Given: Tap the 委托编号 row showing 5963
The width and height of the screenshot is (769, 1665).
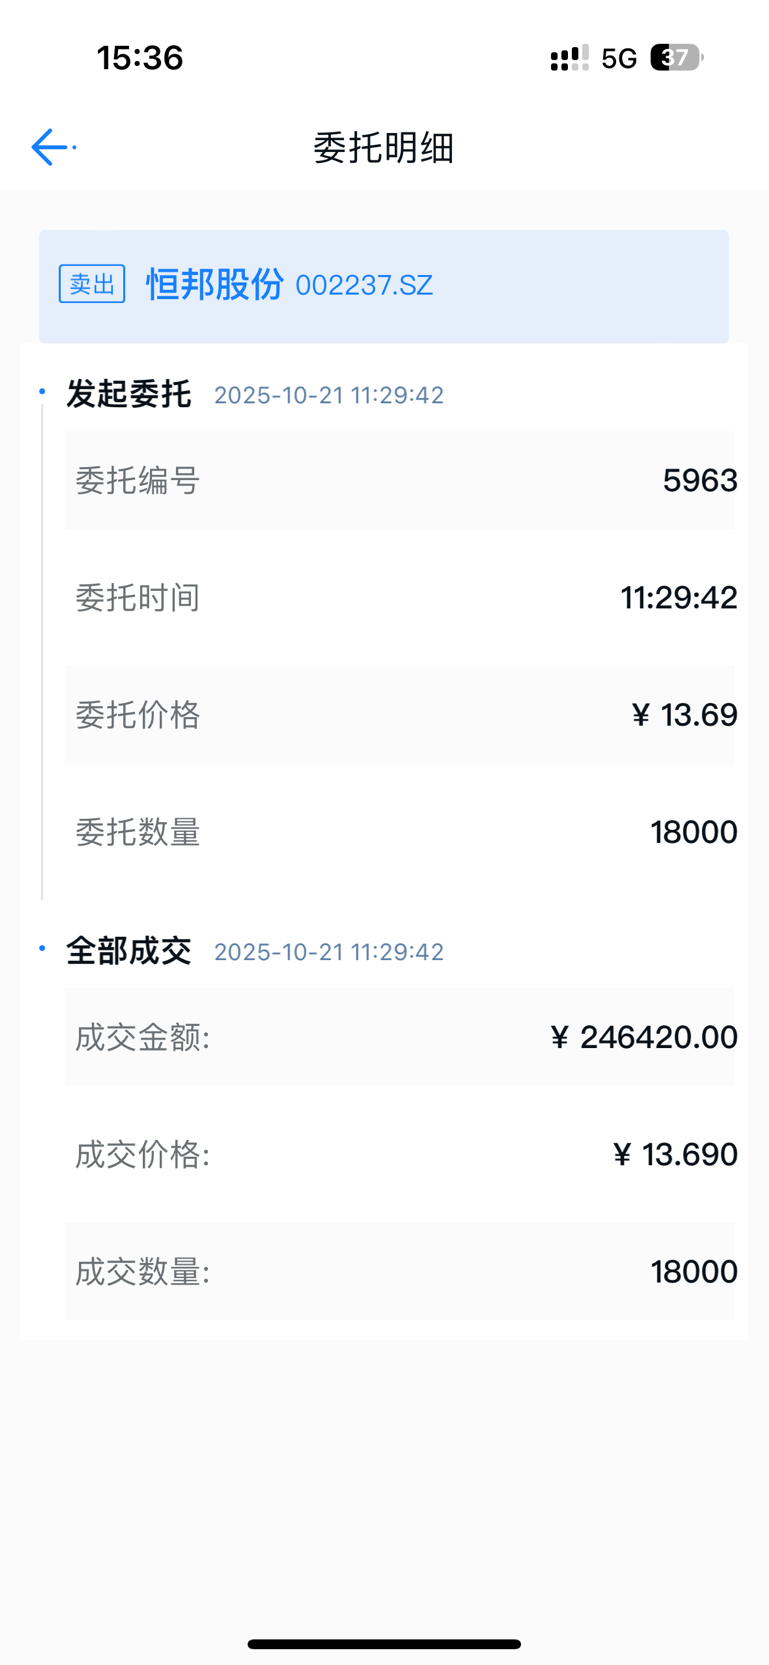Looking at the screenshot, I should click(x=400, y=481).
